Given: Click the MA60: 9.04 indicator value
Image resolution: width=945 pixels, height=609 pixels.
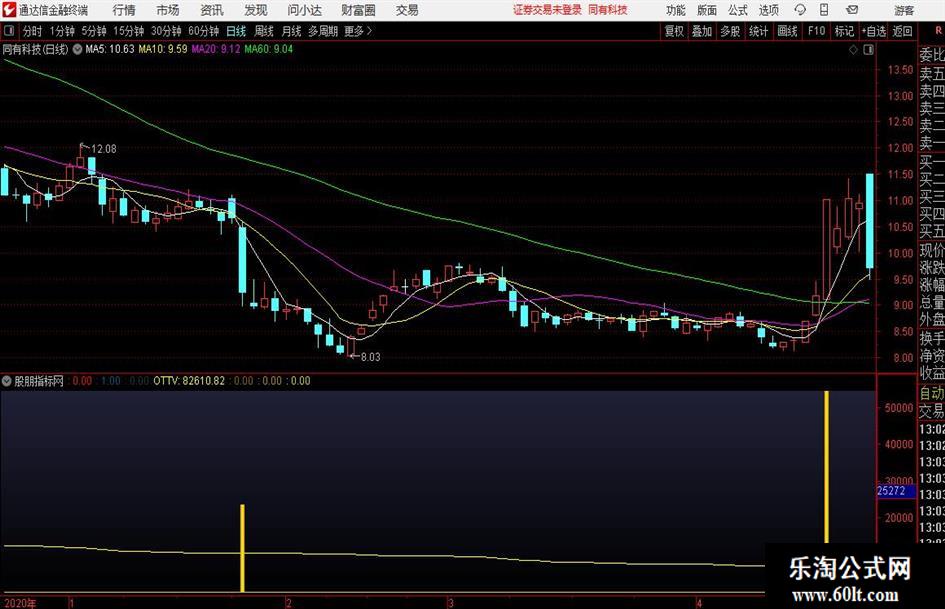Looking at the screenshot, I should pyautogui.click(x=269, y=49).
